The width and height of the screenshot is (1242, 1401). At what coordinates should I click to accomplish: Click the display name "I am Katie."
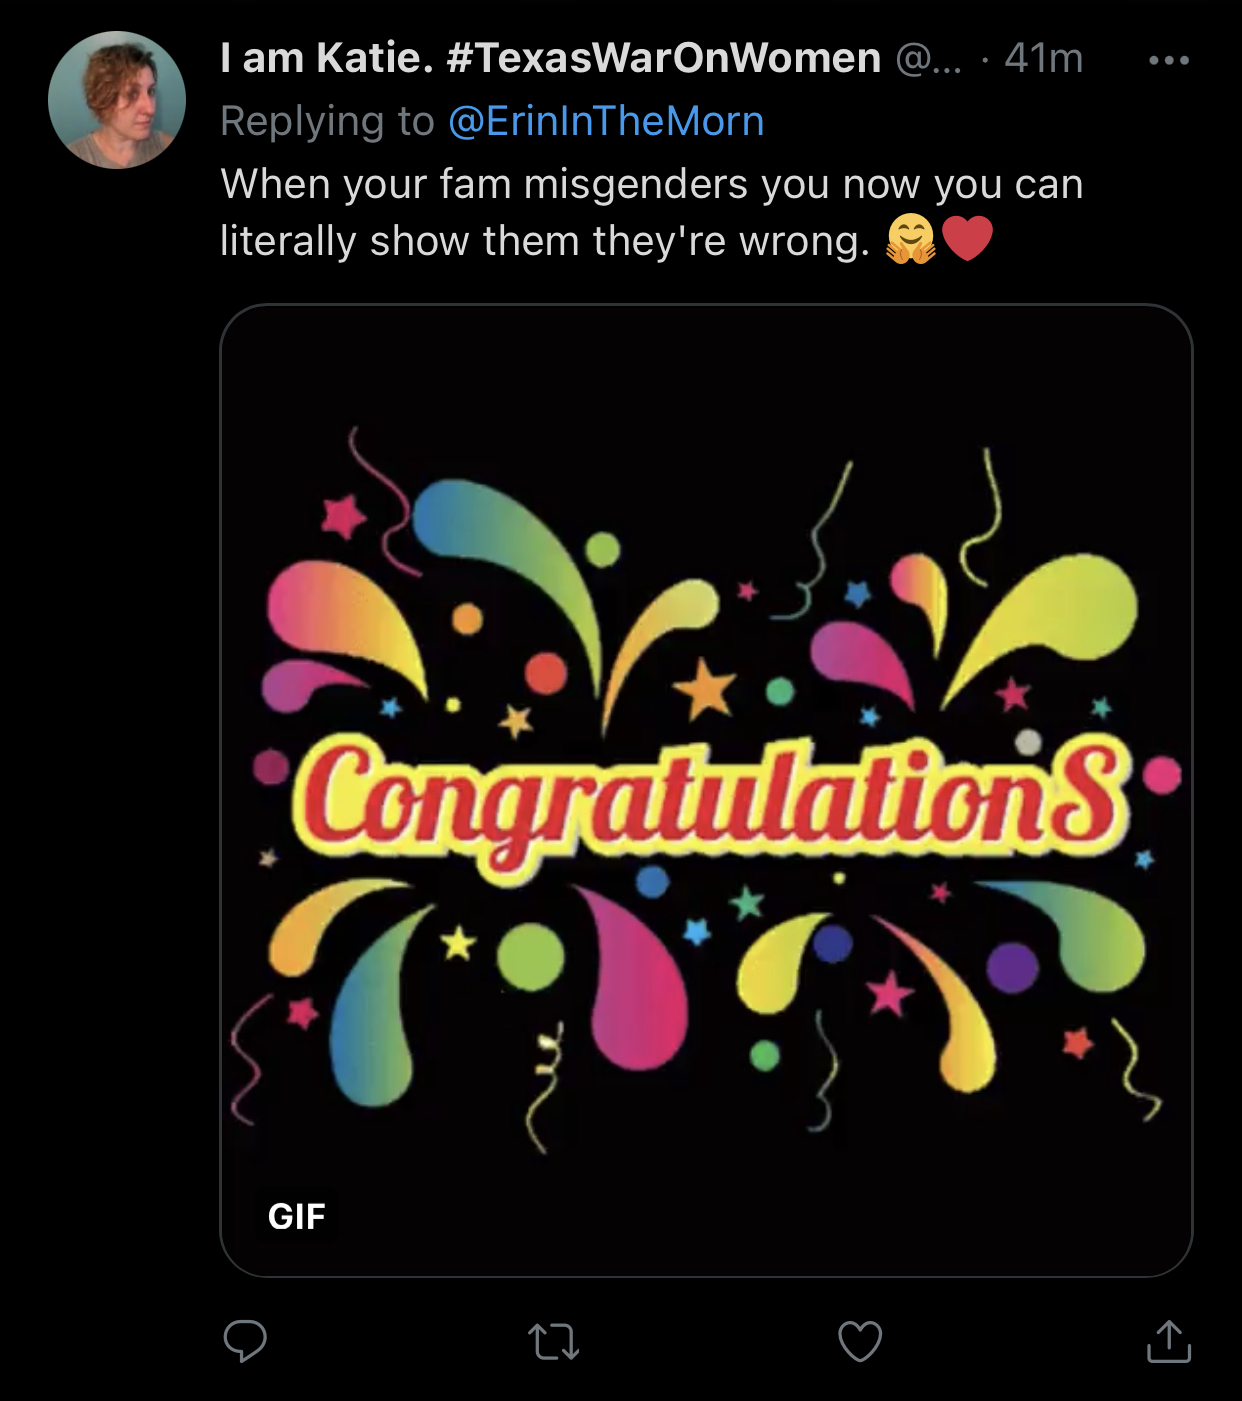pyautogui.click(x=326, y=58)
